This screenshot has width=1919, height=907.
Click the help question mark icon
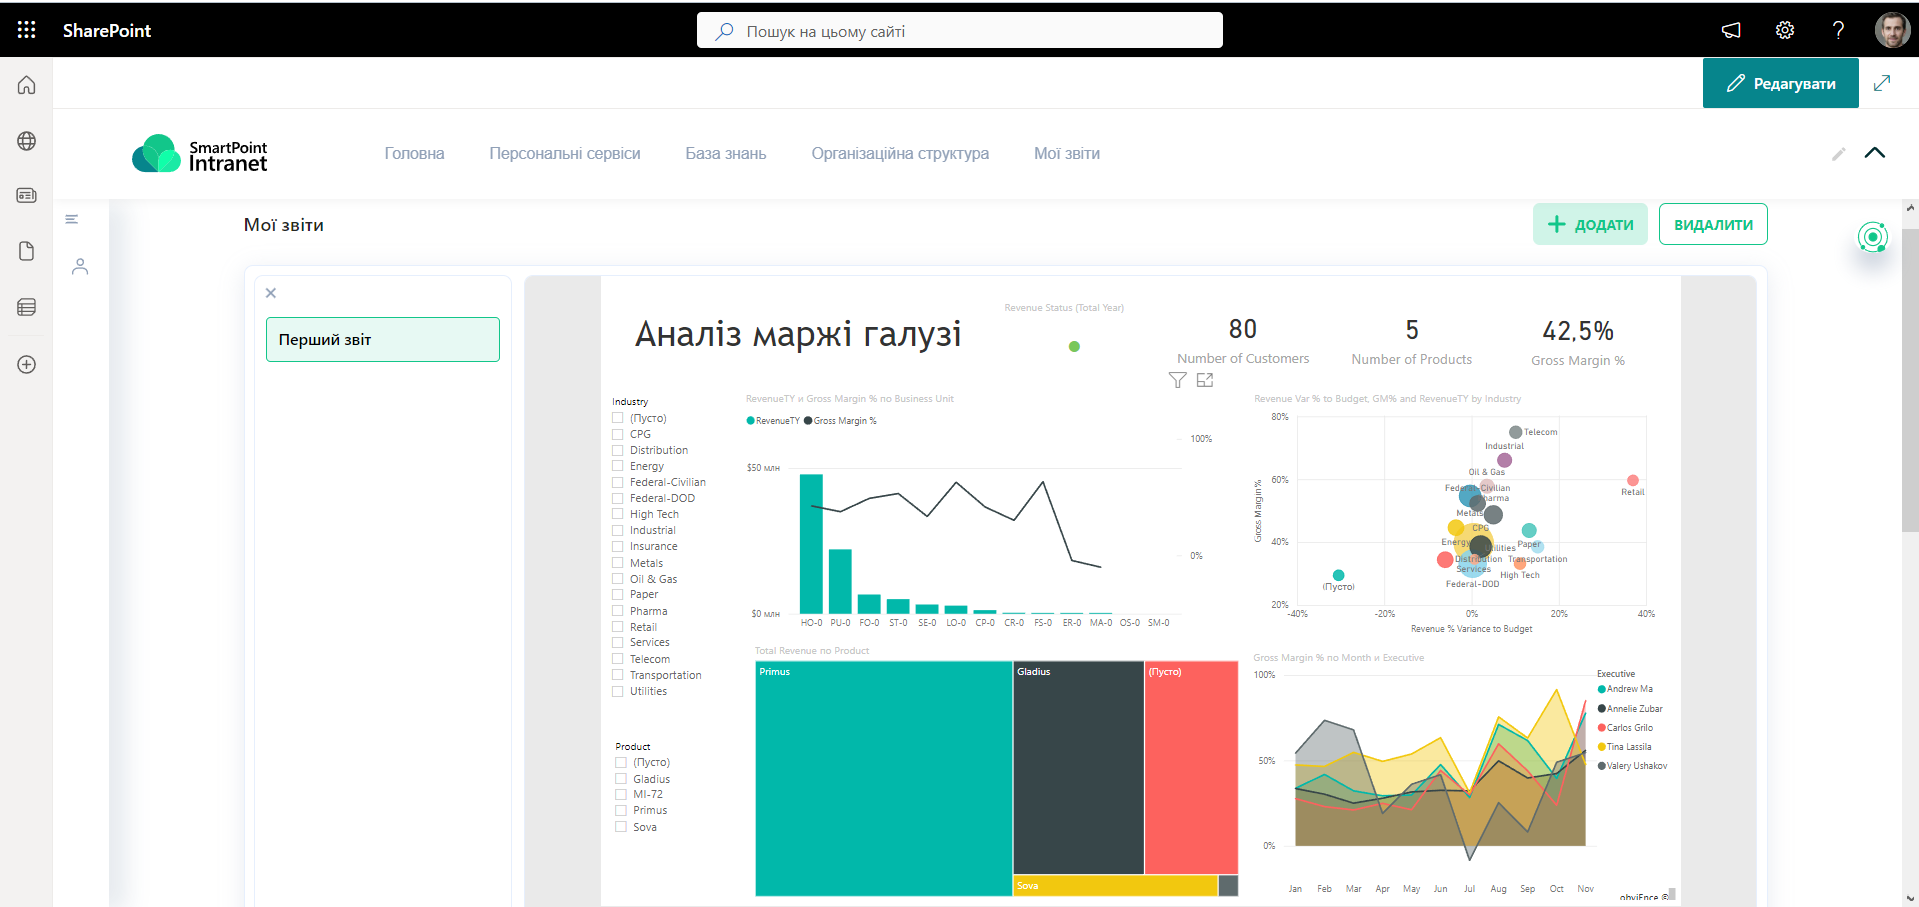(1838, 30)
